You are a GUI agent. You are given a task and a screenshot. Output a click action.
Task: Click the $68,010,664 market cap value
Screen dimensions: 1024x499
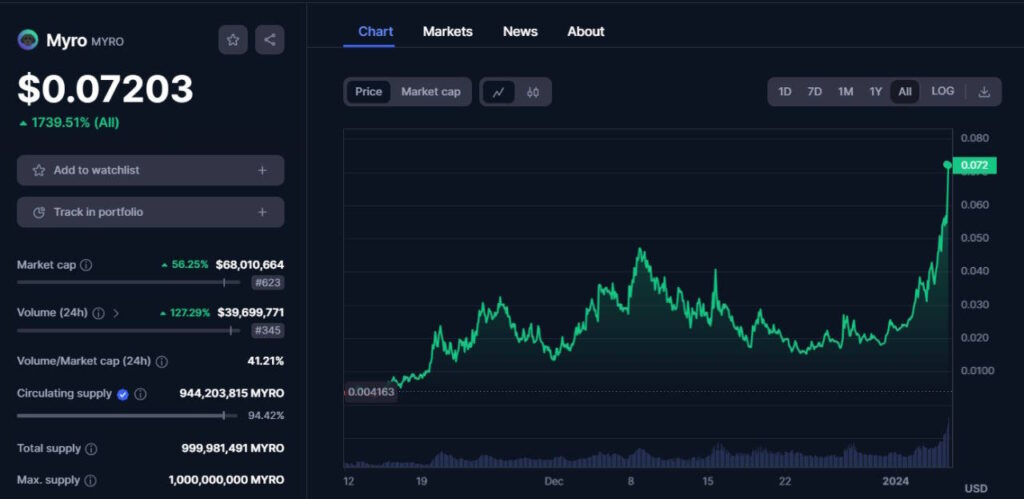[249, 265]
